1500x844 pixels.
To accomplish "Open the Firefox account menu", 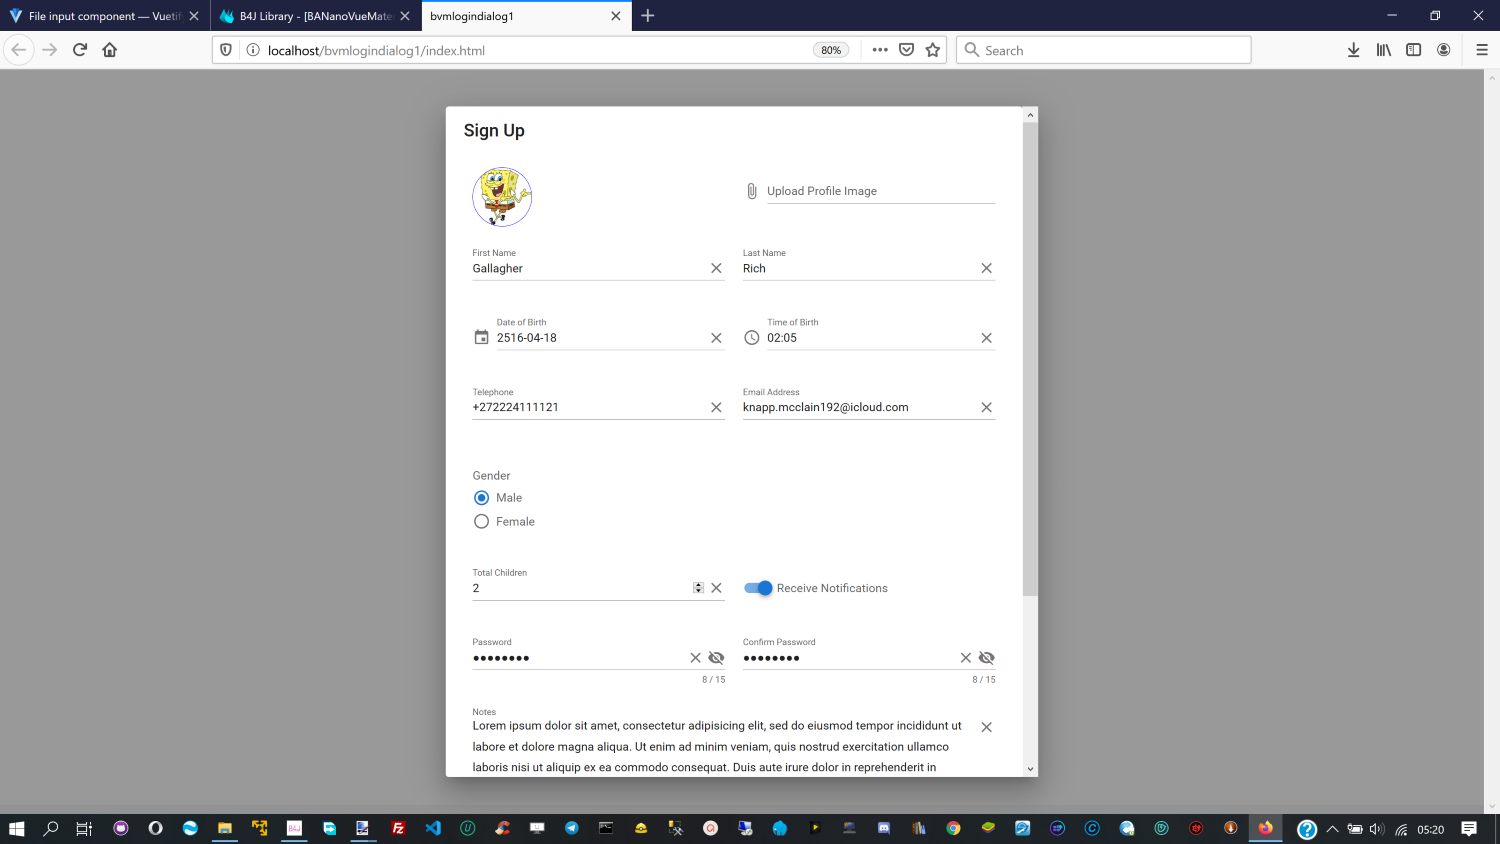I will 1444,50.
